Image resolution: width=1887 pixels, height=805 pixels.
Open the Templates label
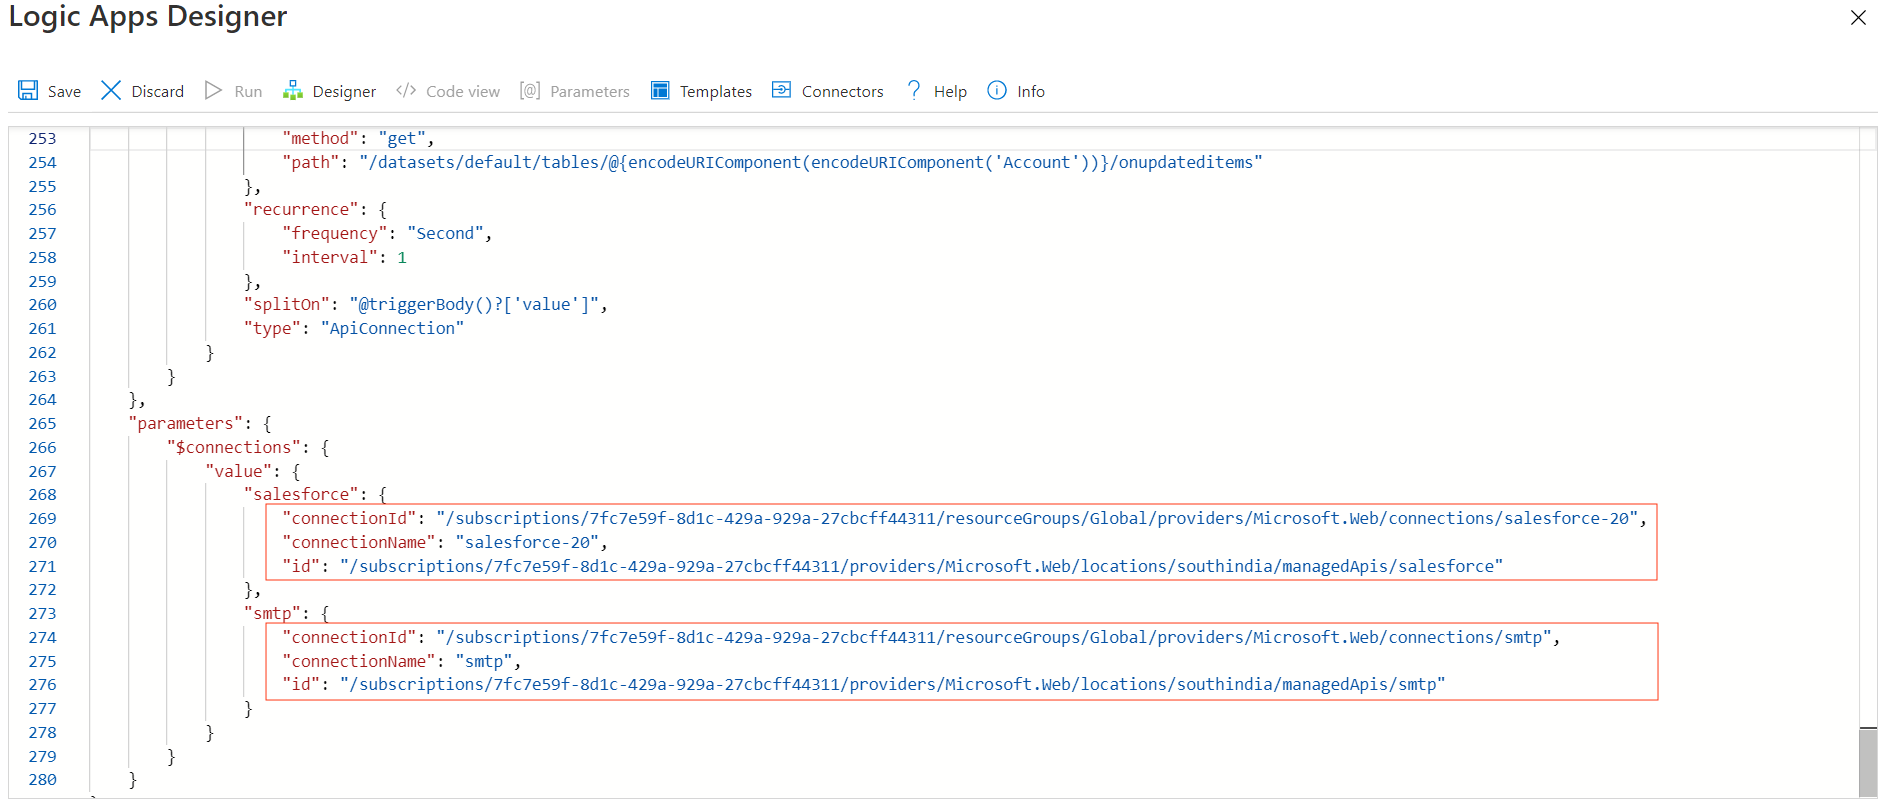[716, 92]
